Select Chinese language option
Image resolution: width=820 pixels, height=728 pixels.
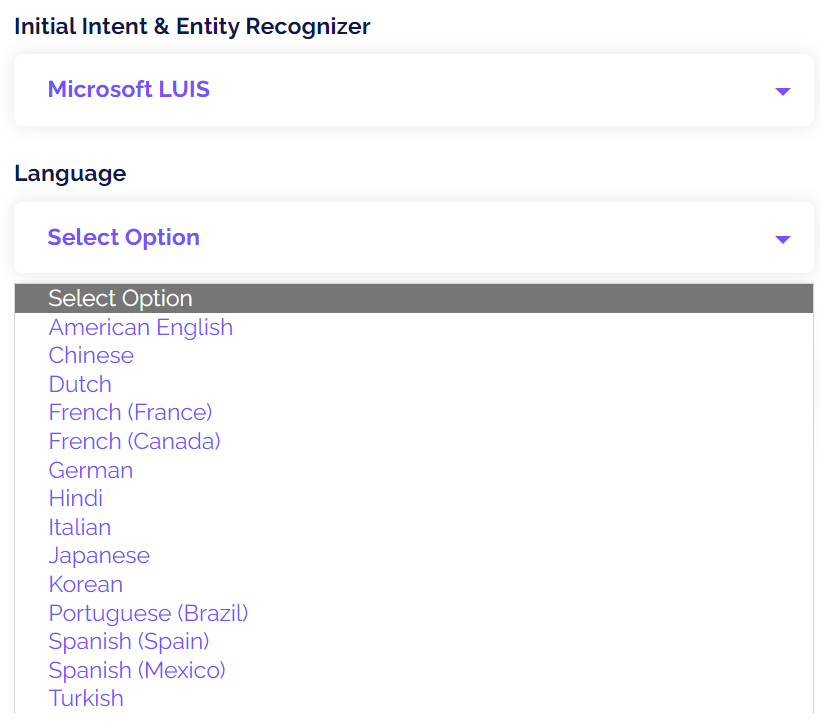[x=91, y=356]
